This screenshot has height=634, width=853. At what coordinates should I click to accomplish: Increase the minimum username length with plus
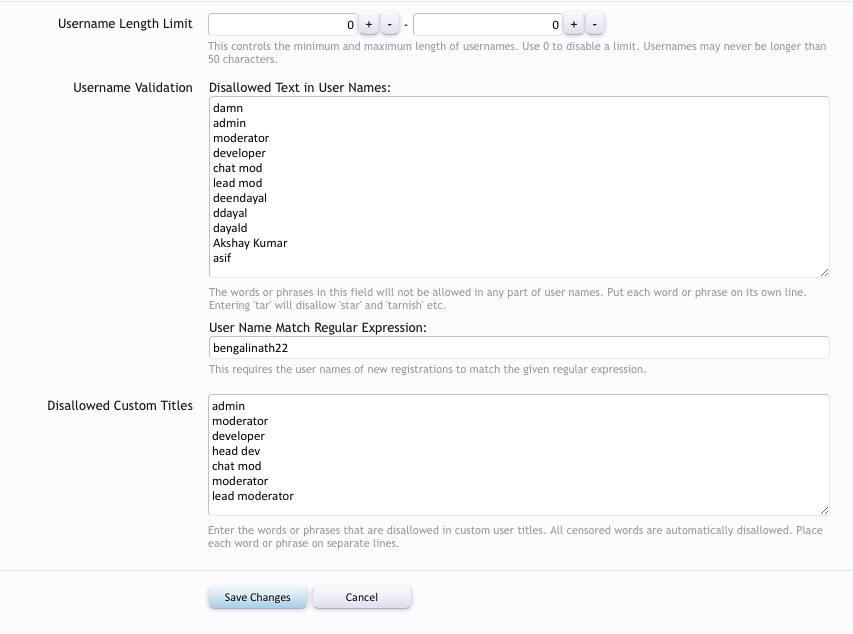[368, 24]
